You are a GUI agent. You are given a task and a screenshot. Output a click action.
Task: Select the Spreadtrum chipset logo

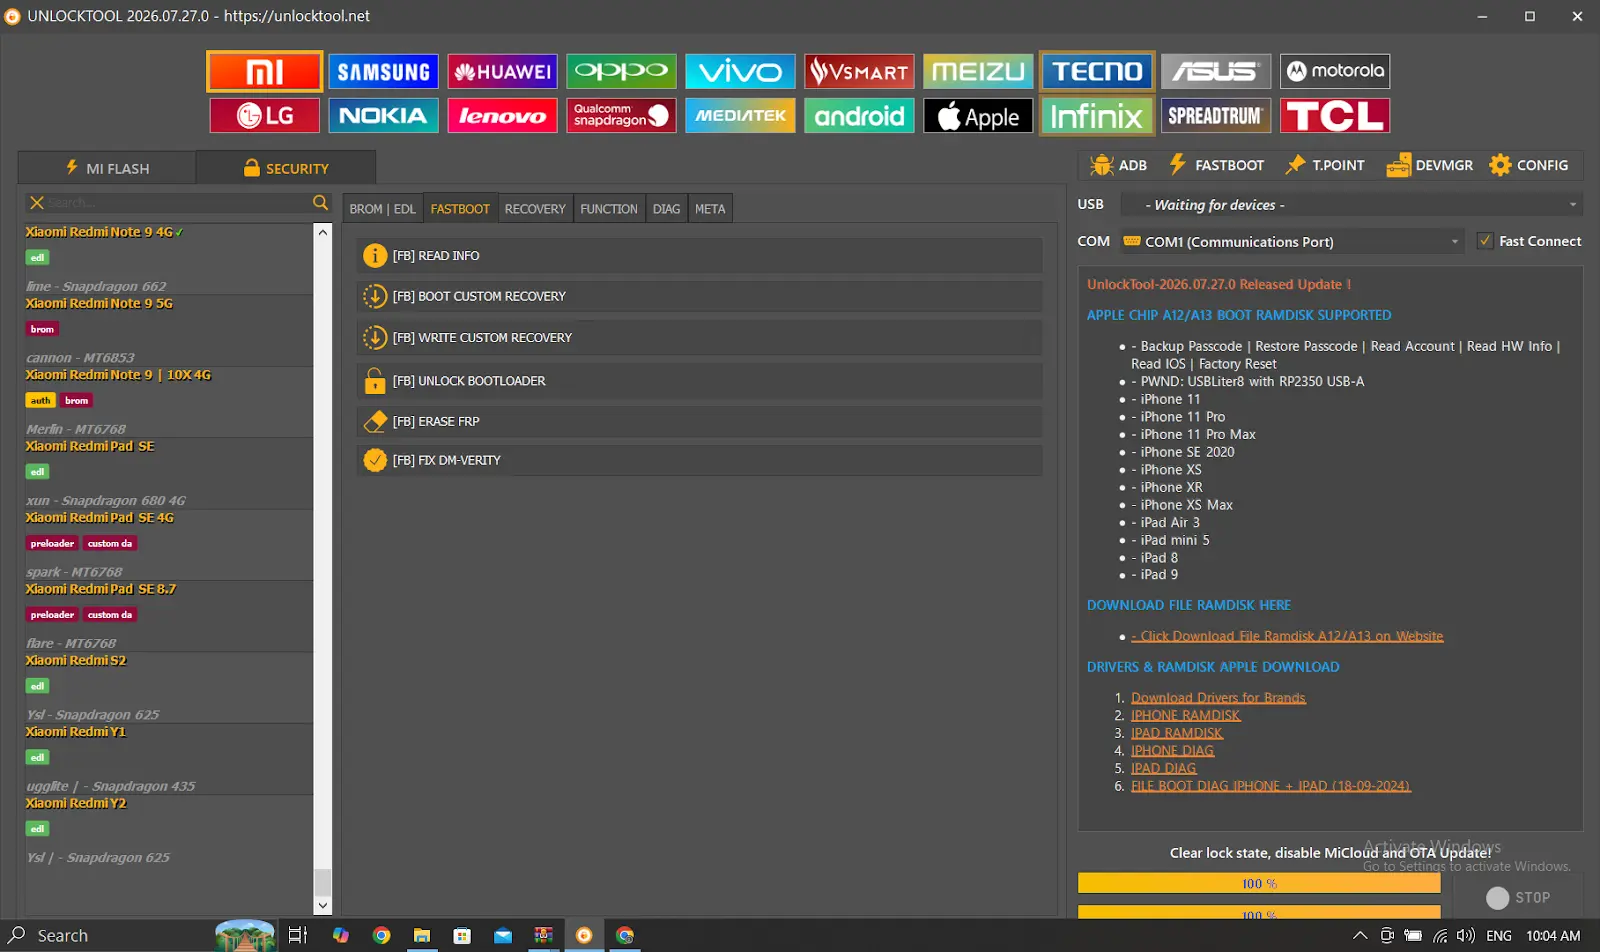[x=1216, y=116]
